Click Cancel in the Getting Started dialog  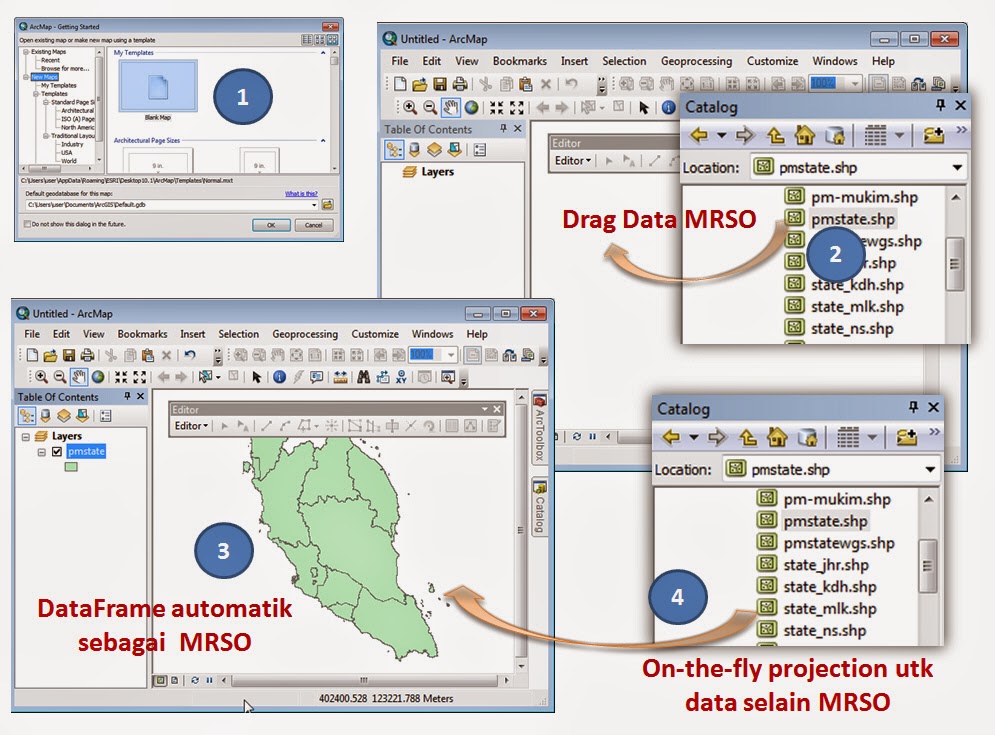(313, 225)
